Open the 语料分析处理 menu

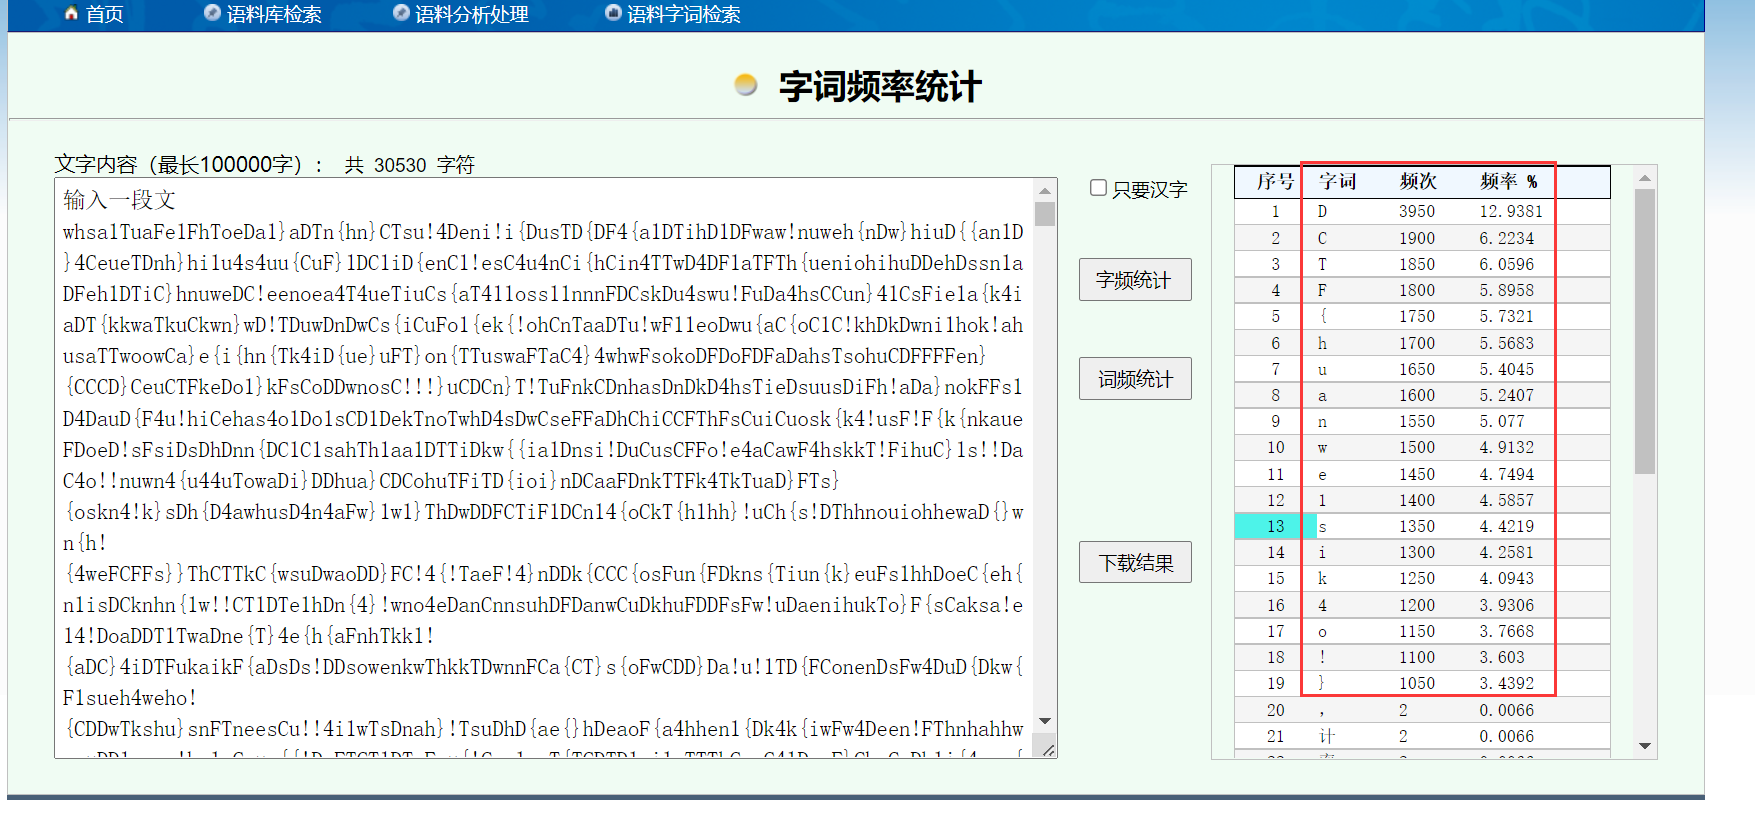472,15
